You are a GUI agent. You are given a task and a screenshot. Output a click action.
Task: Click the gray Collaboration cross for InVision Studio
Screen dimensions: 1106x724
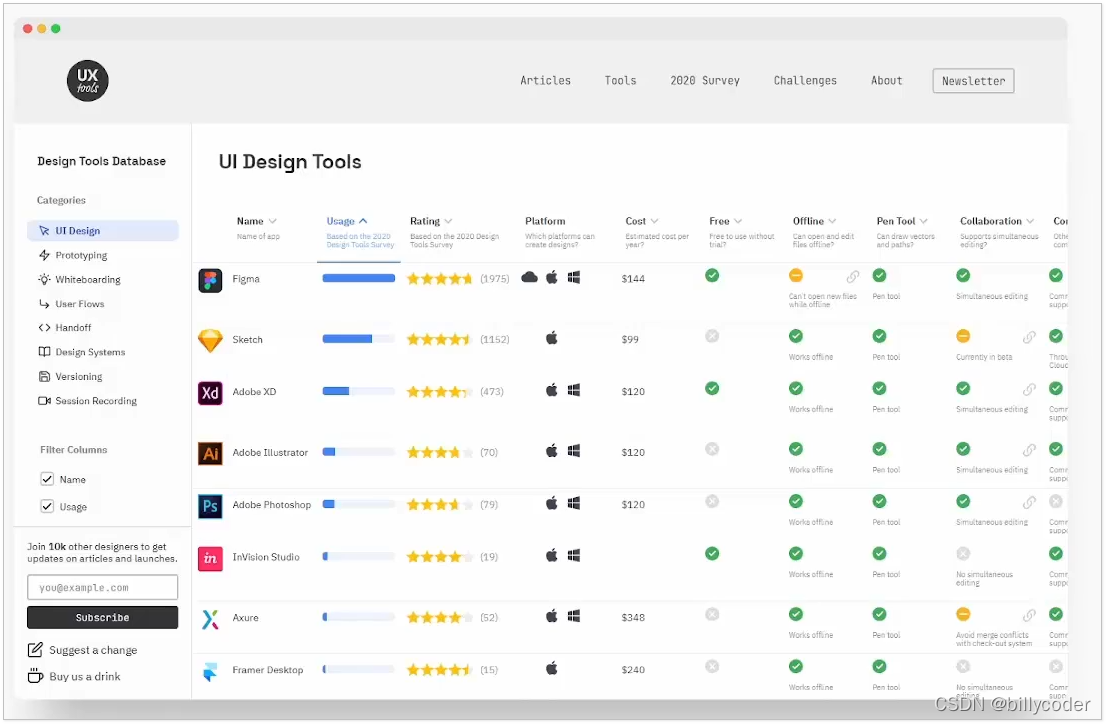[x=963, y=553]
